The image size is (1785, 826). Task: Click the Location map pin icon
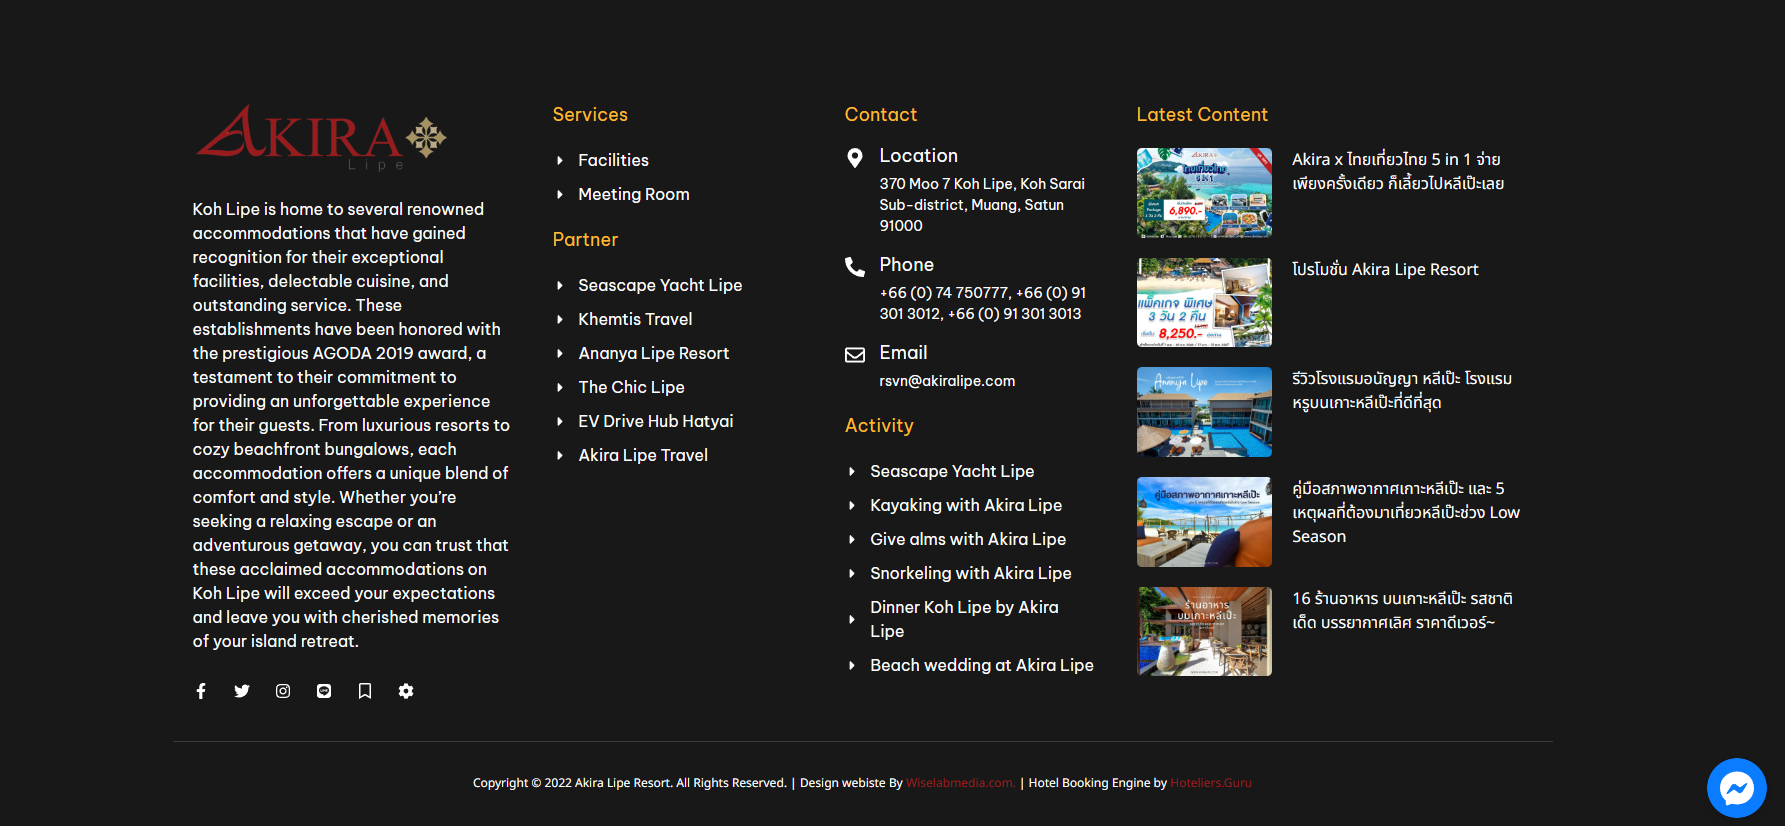tap(855, 158)
